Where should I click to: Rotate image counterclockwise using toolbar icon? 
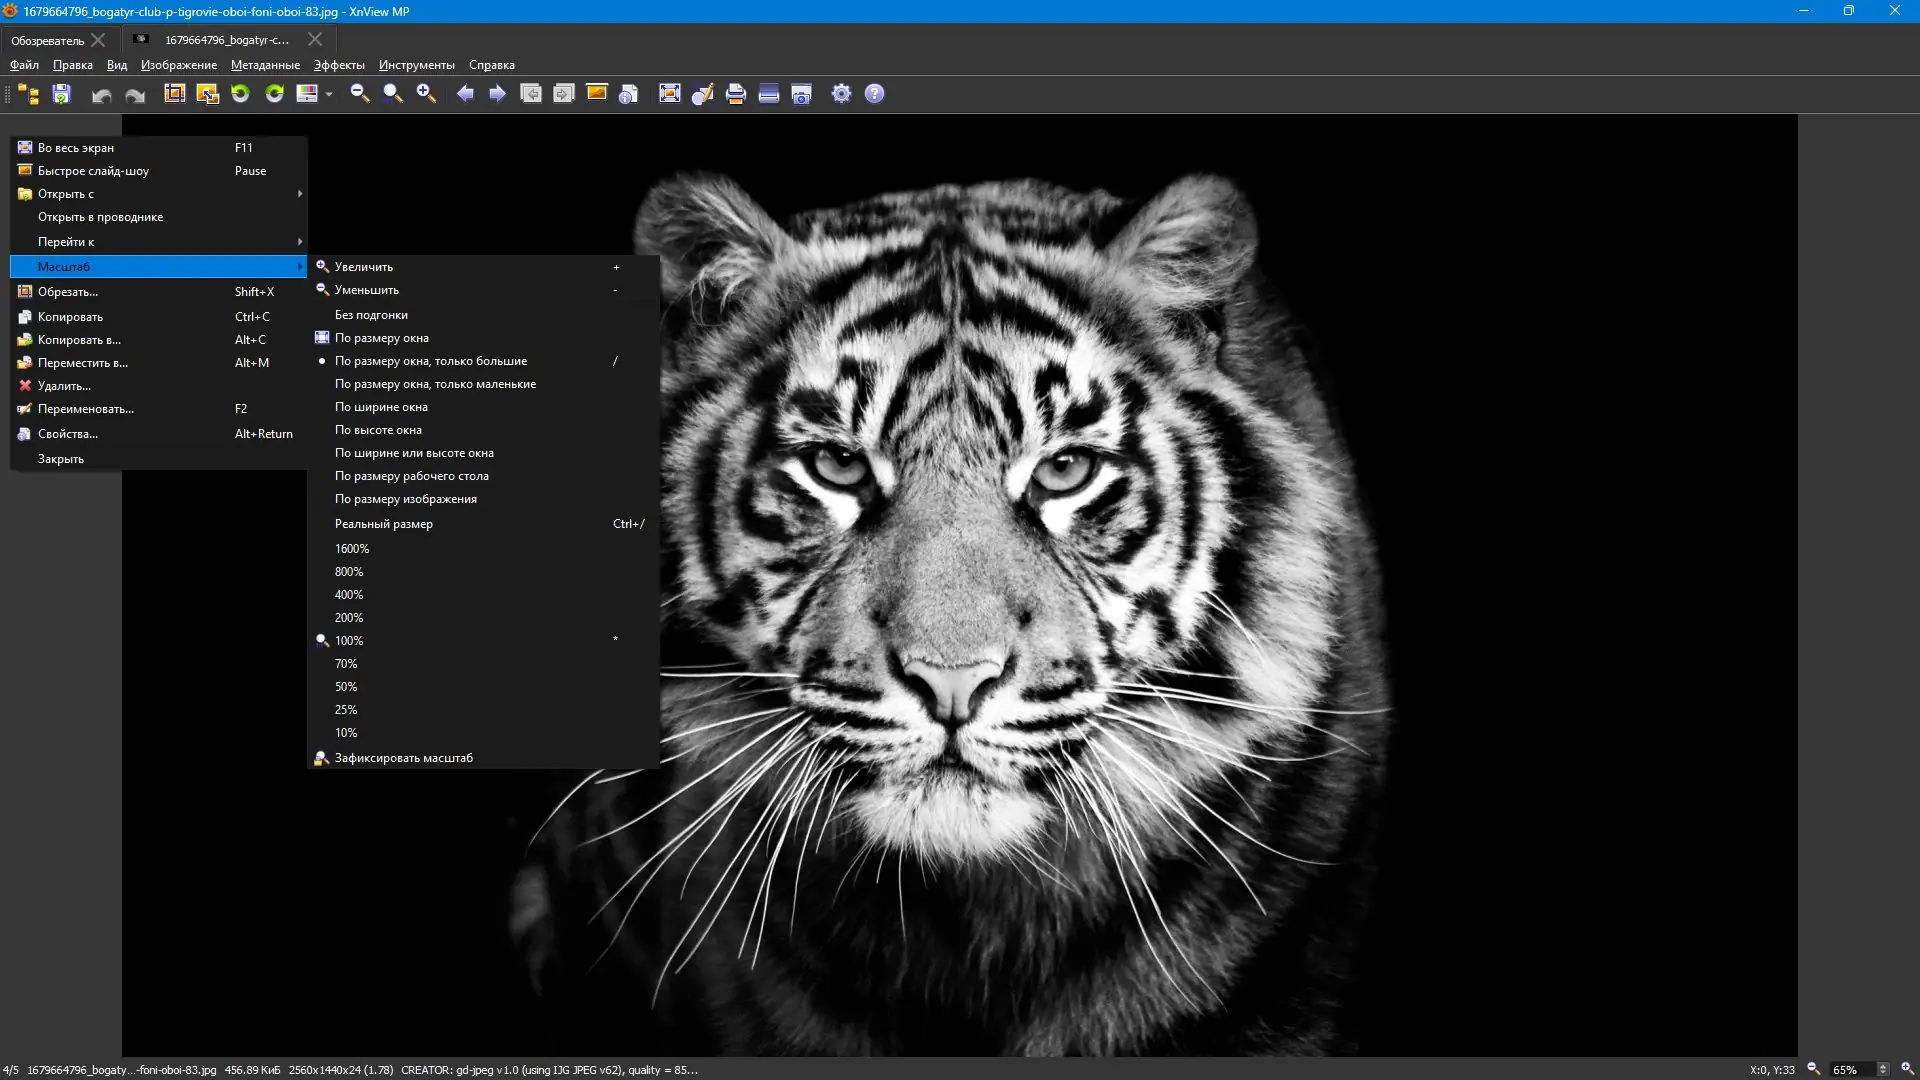[240, 93]
